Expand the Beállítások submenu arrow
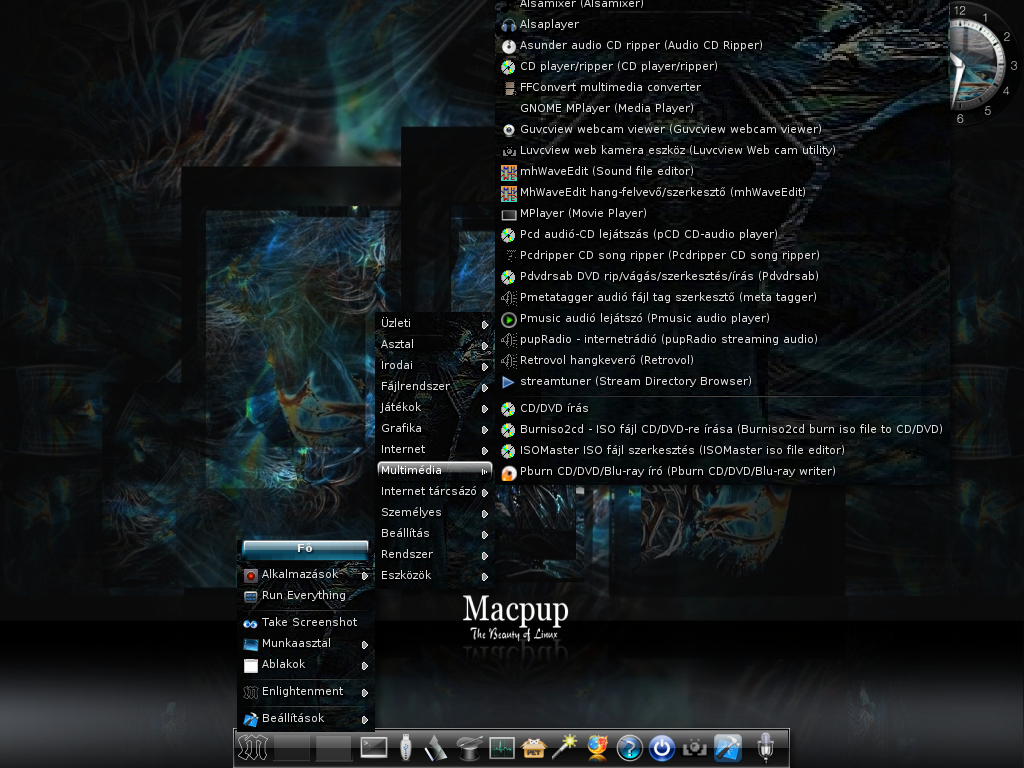 [x=364, y=720]
